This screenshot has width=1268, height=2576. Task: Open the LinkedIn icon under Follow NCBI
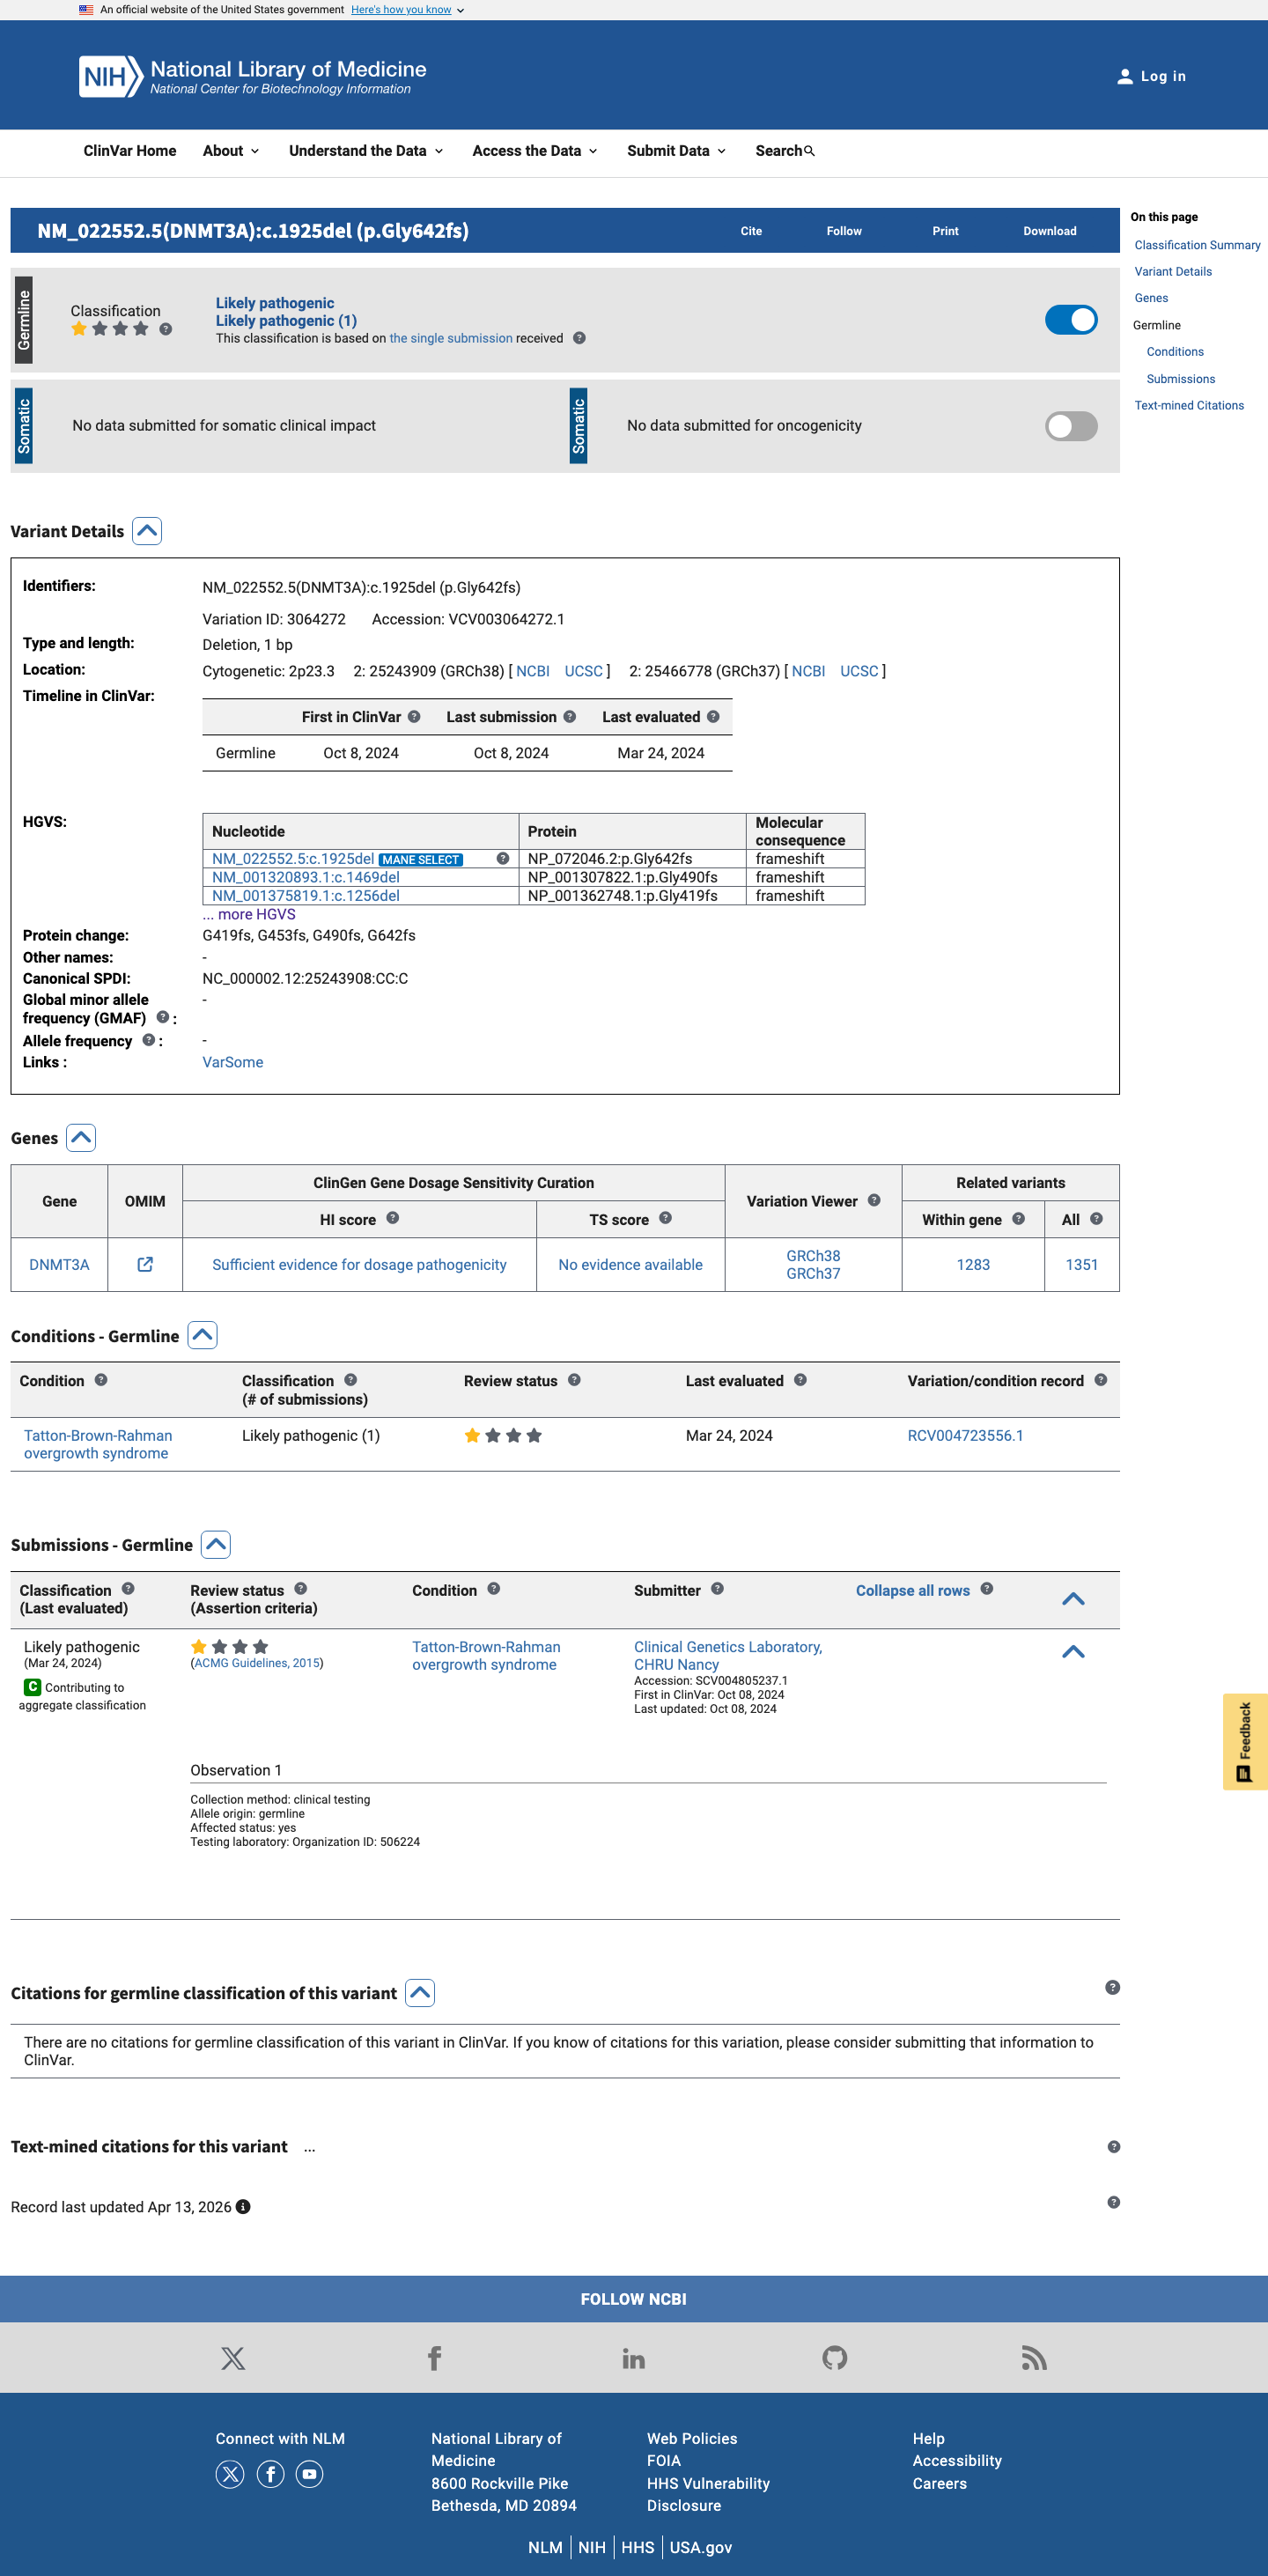point(634,2358)
